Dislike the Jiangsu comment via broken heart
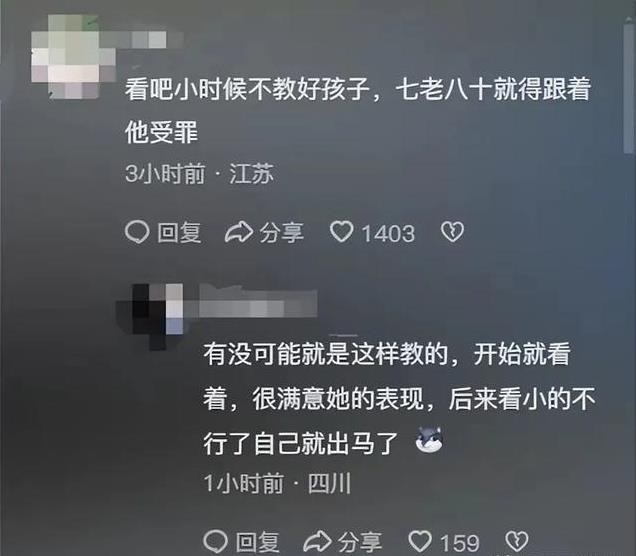This screenshot has width=636, height=556. [452, 232]
